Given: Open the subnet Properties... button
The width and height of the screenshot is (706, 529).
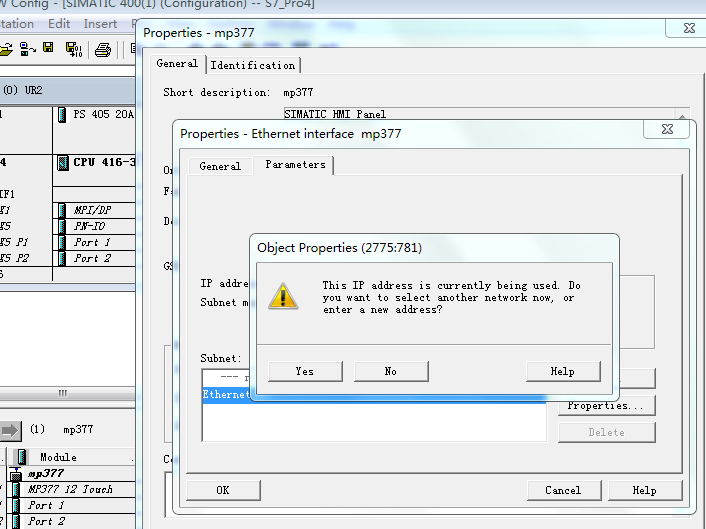Looking at the screenshot, I should [x=606, y=406].
